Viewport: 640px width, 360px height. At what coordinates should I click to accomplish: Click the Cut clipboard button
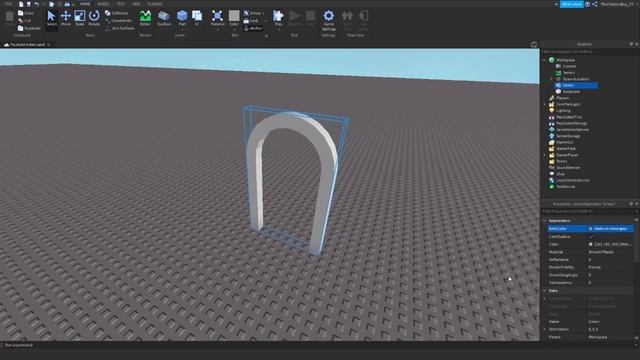point(24,20)
